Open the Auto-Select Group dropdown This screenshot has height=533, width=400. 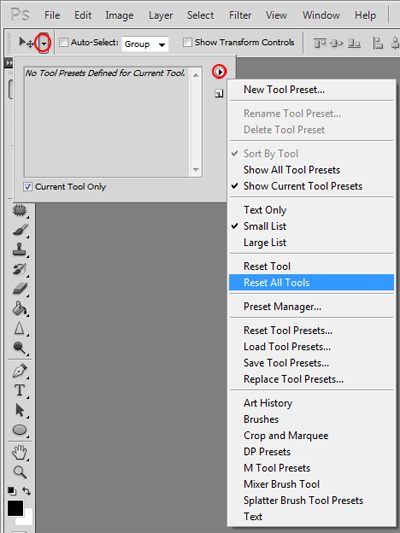145,44
